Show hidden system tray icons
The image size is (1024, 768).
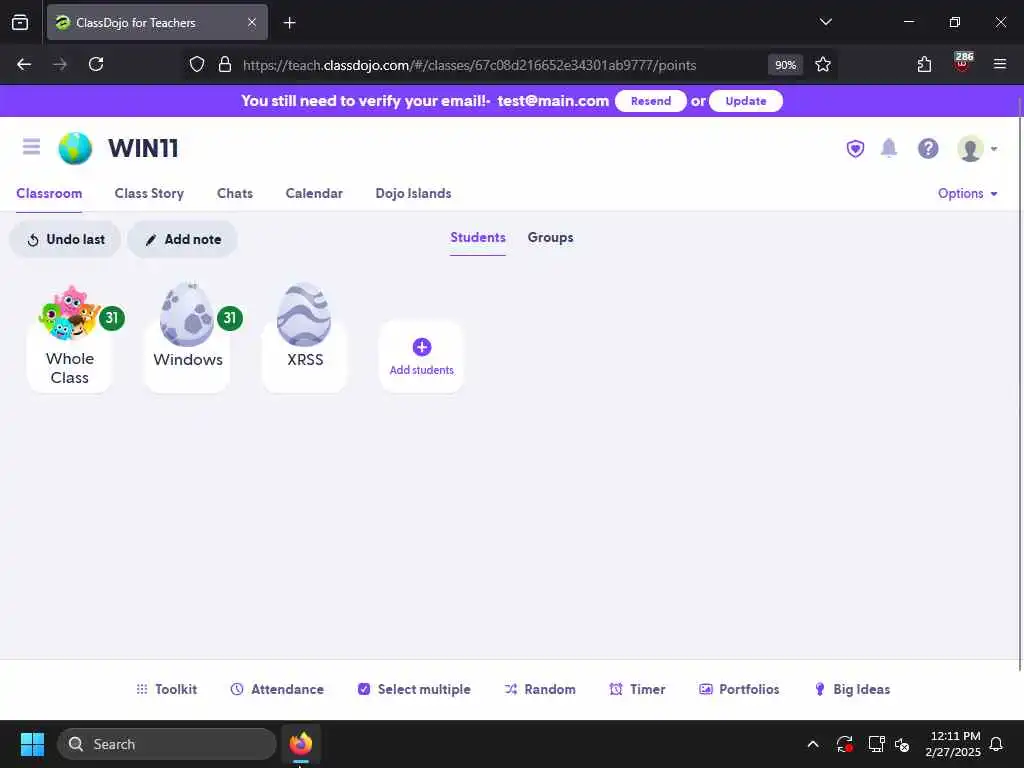[x=813, y=744]
